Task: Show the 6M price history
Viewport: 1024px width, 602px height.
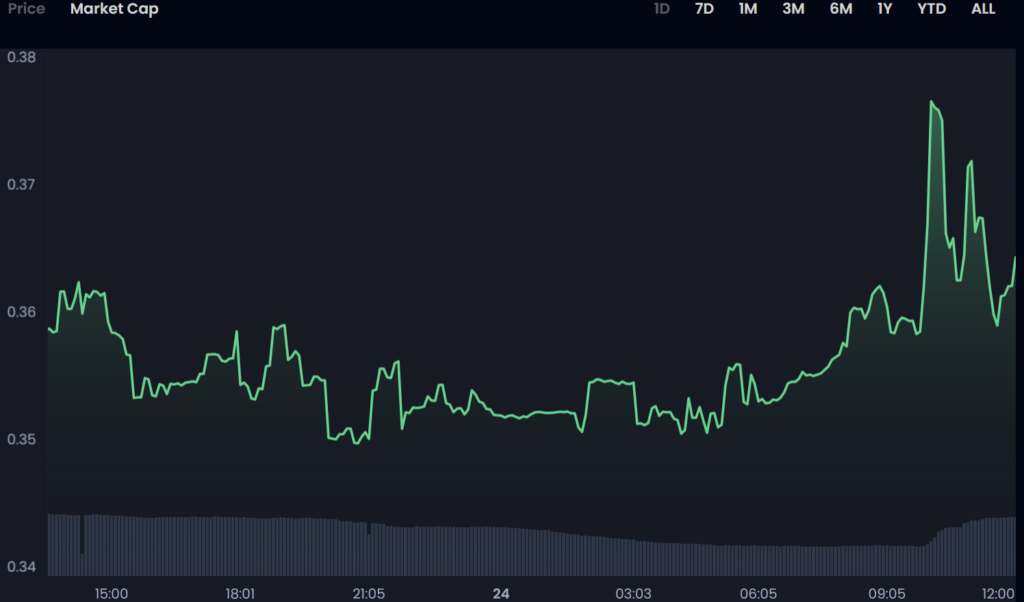Action: click(840, 9)
